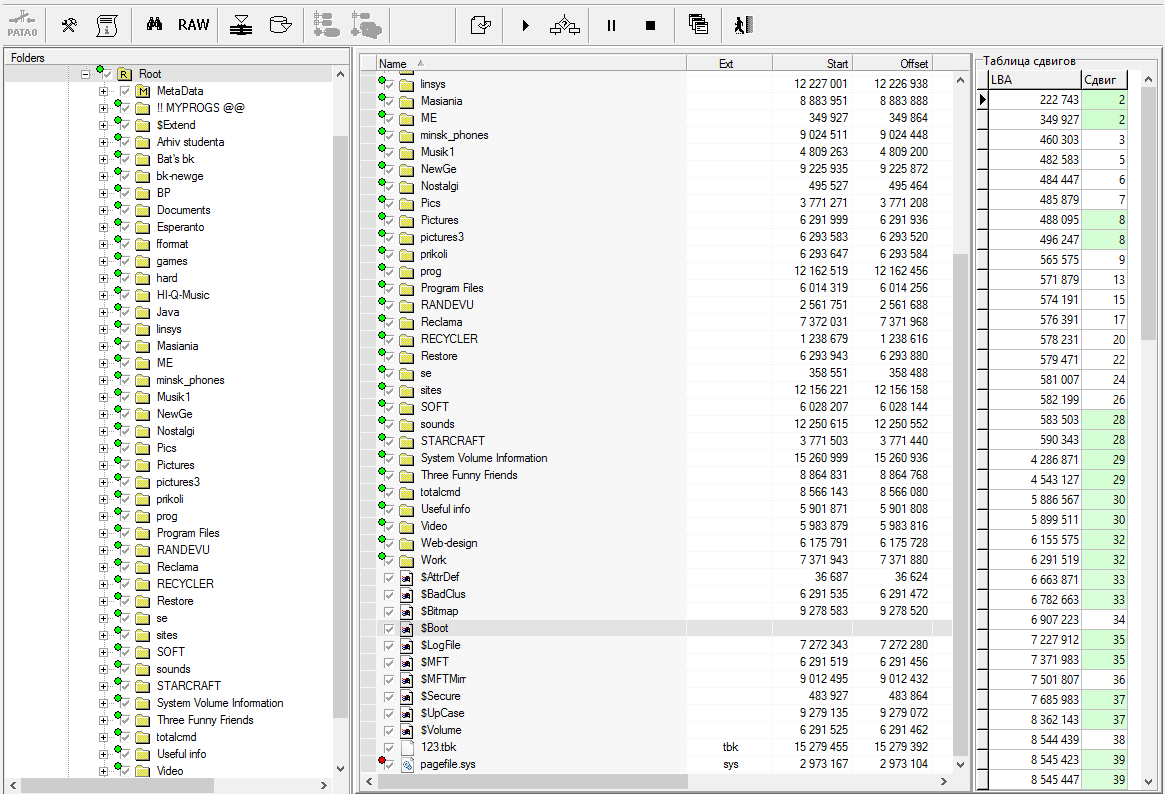Toggle checkbox for $Volume row

coord(389,730)
